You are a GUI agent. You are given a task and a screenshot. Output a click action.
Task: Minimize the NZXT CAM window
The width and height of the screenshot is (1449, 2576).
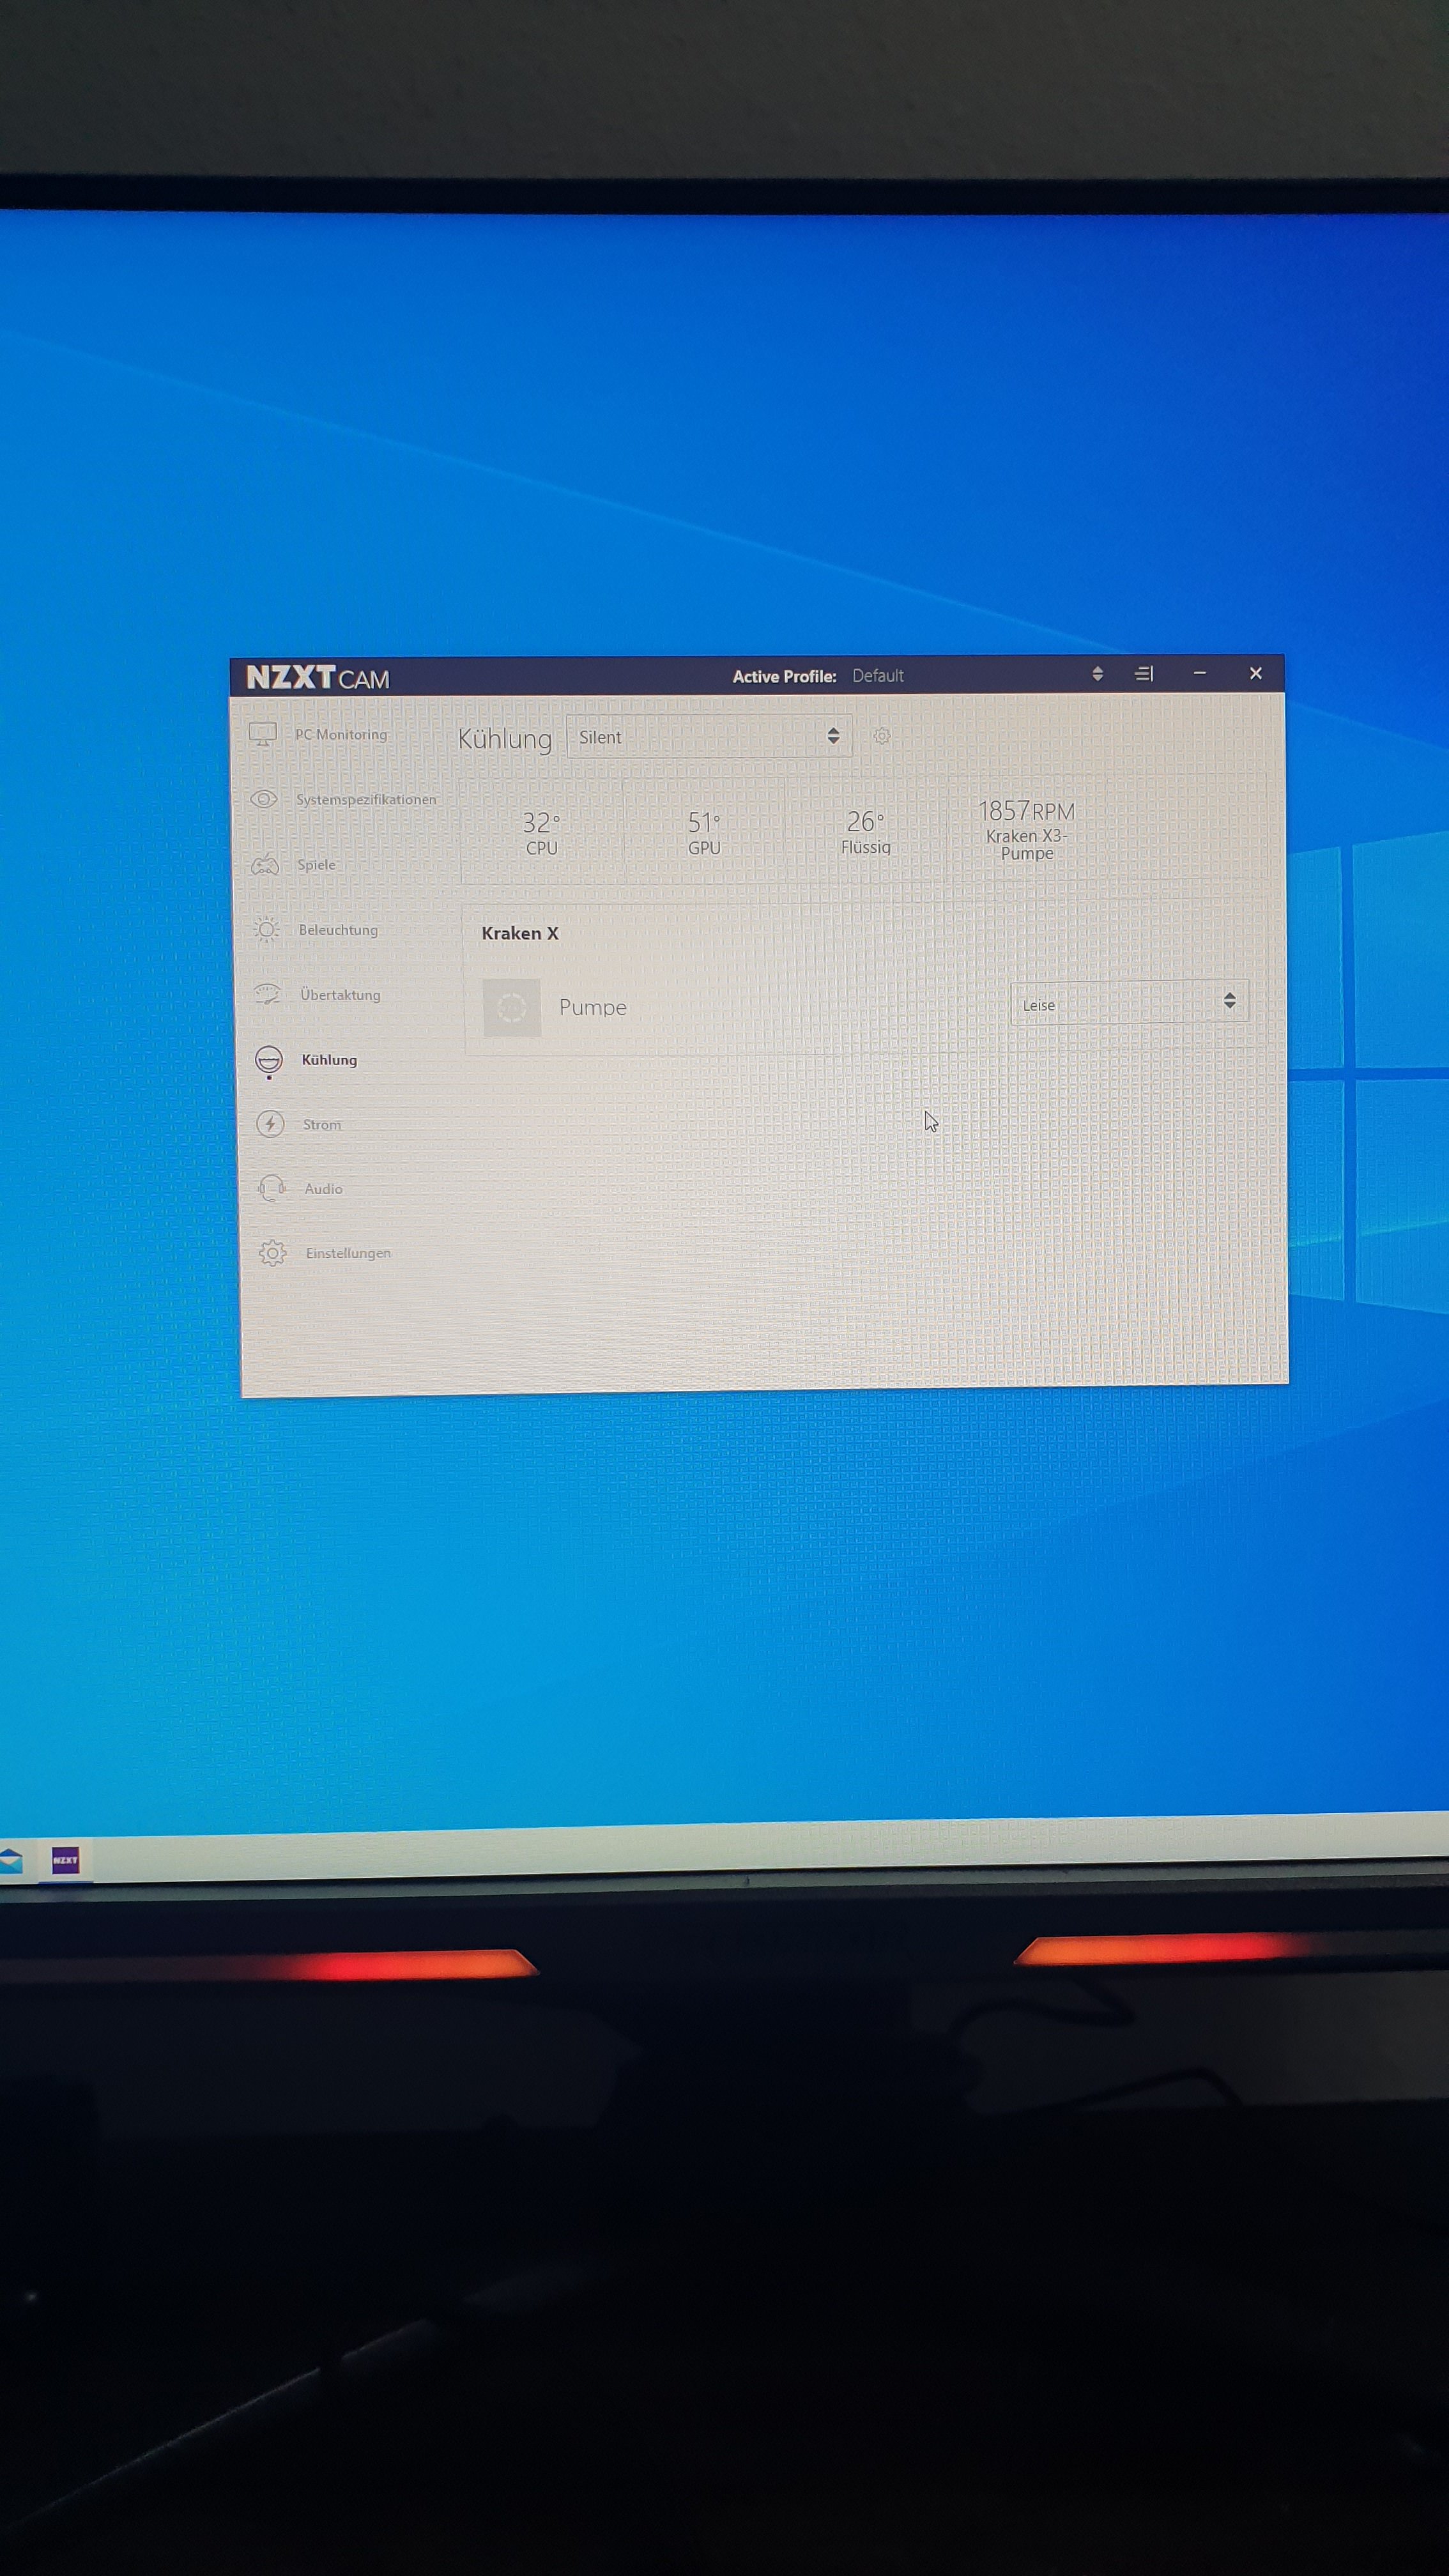[1199, 674]
